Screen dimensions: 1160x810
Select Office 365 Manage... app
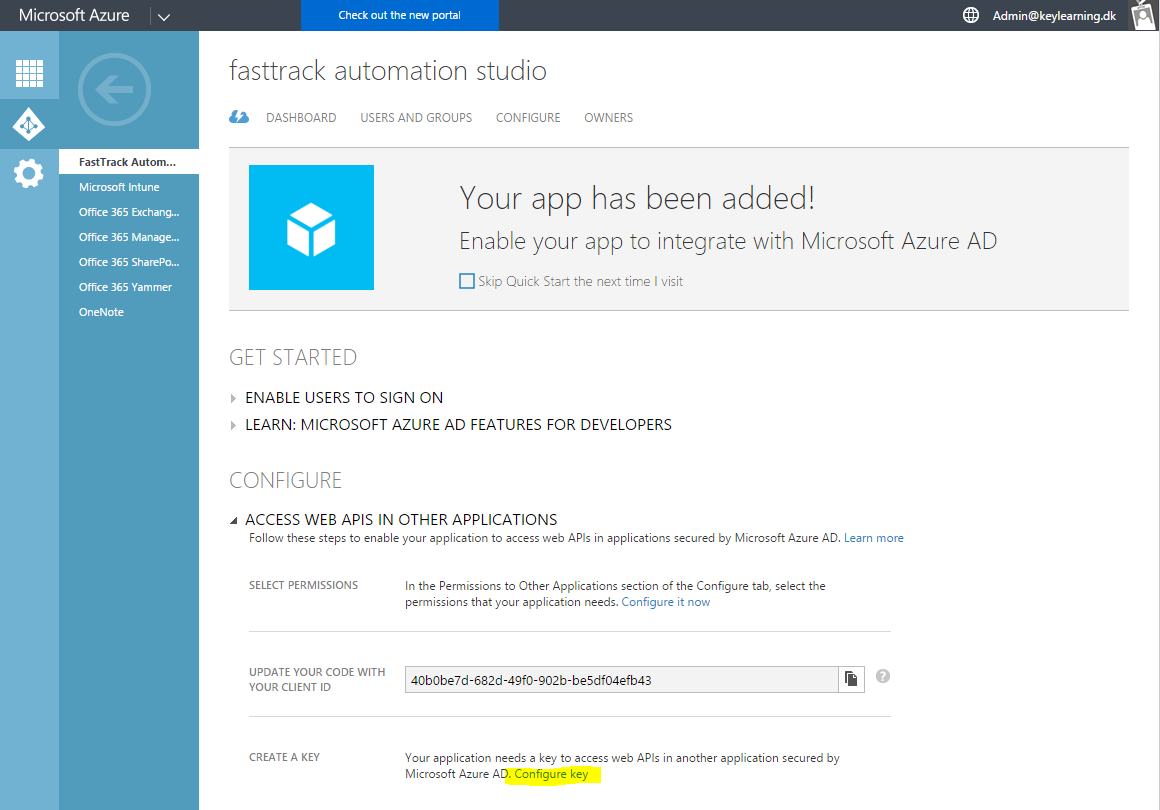[x=129, y=237]
